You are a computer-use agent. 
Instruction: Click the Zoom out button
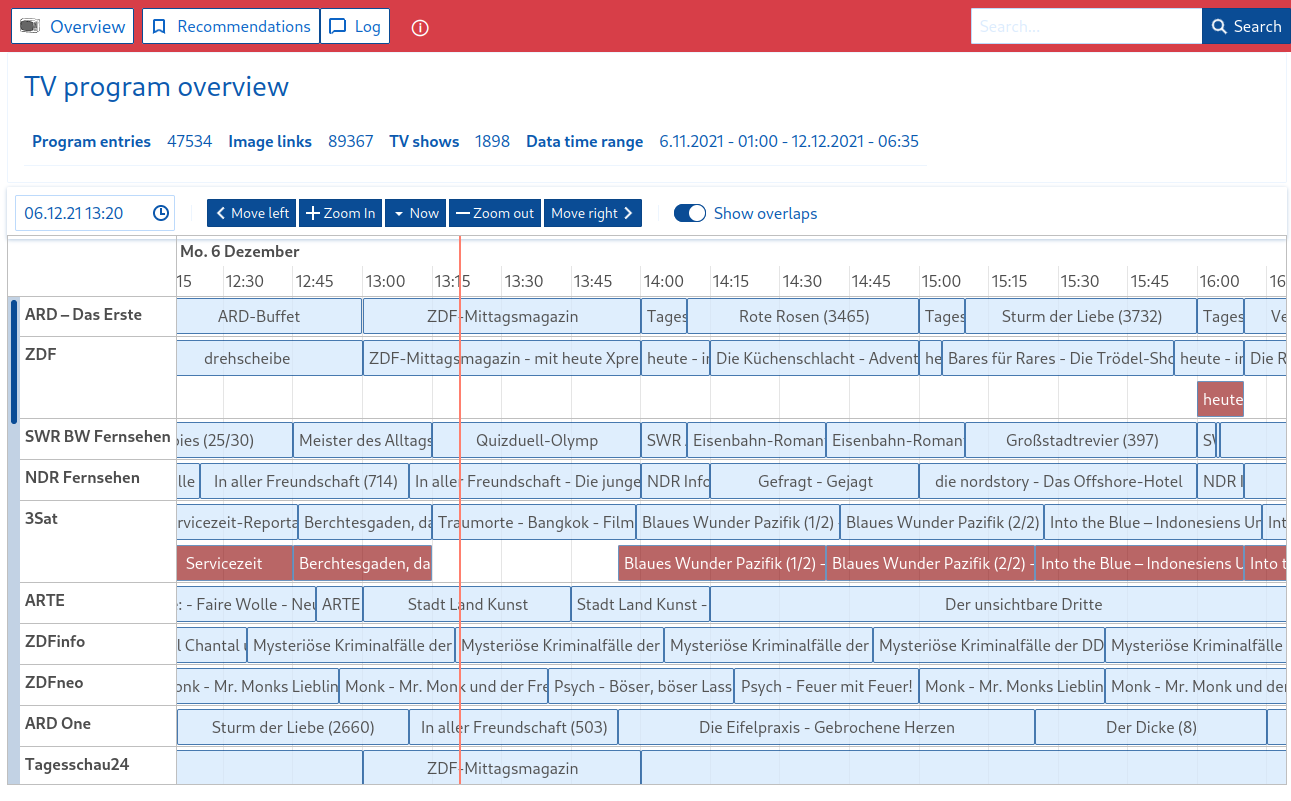click(495, 213)
